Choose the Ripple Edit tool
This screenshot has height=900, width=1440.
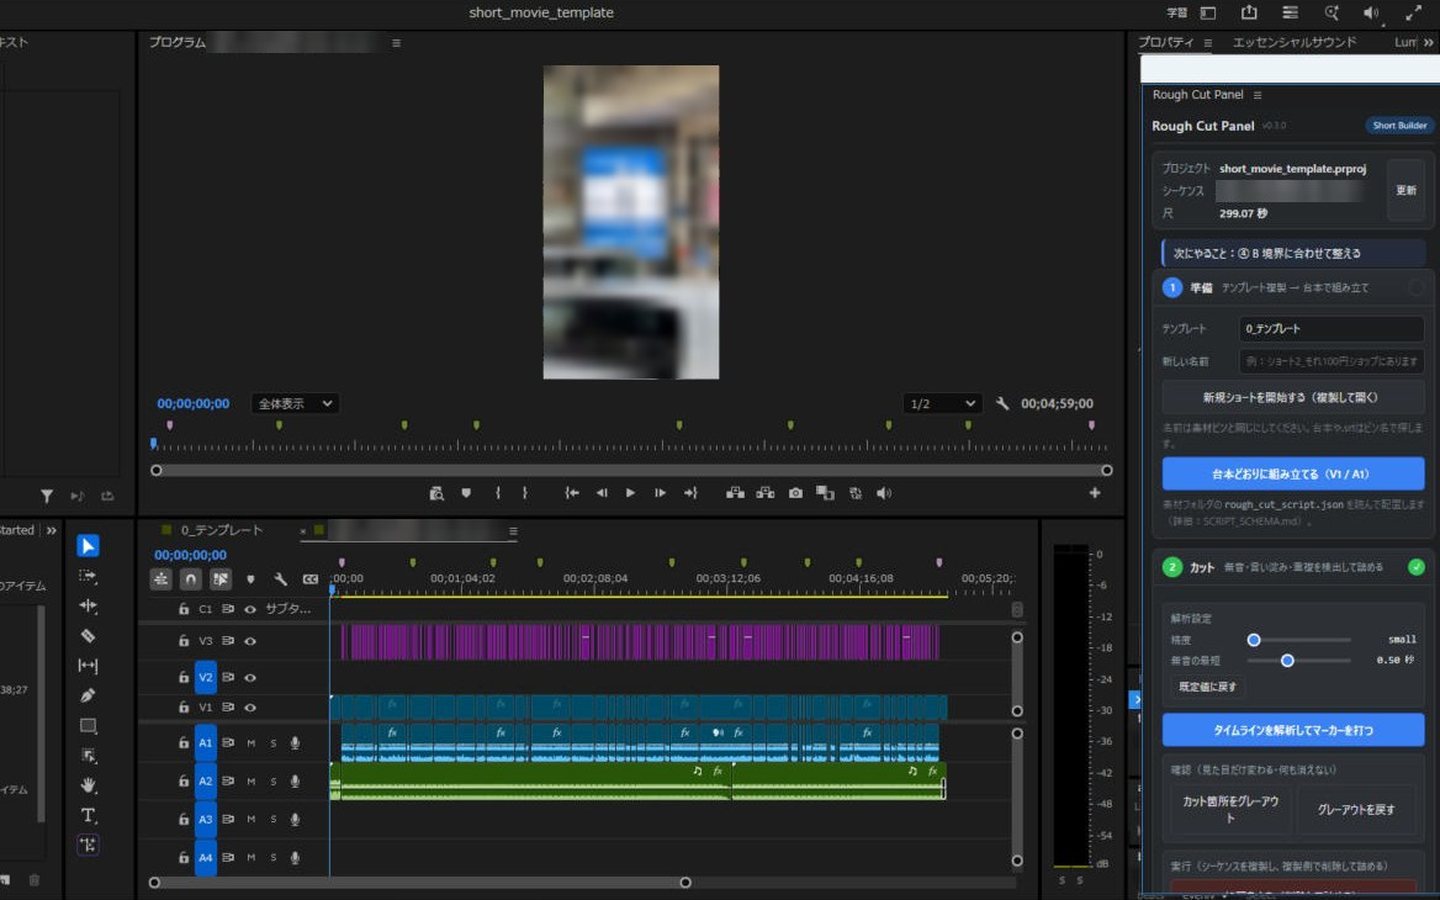[x=88, y=606]
